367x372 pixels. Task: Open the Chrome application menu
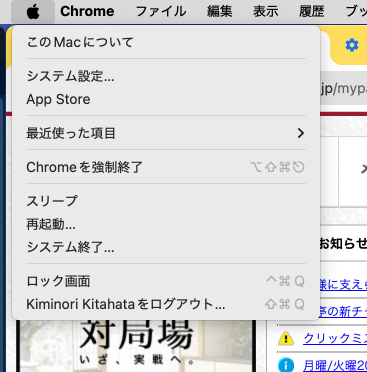[x=87, y=12]
